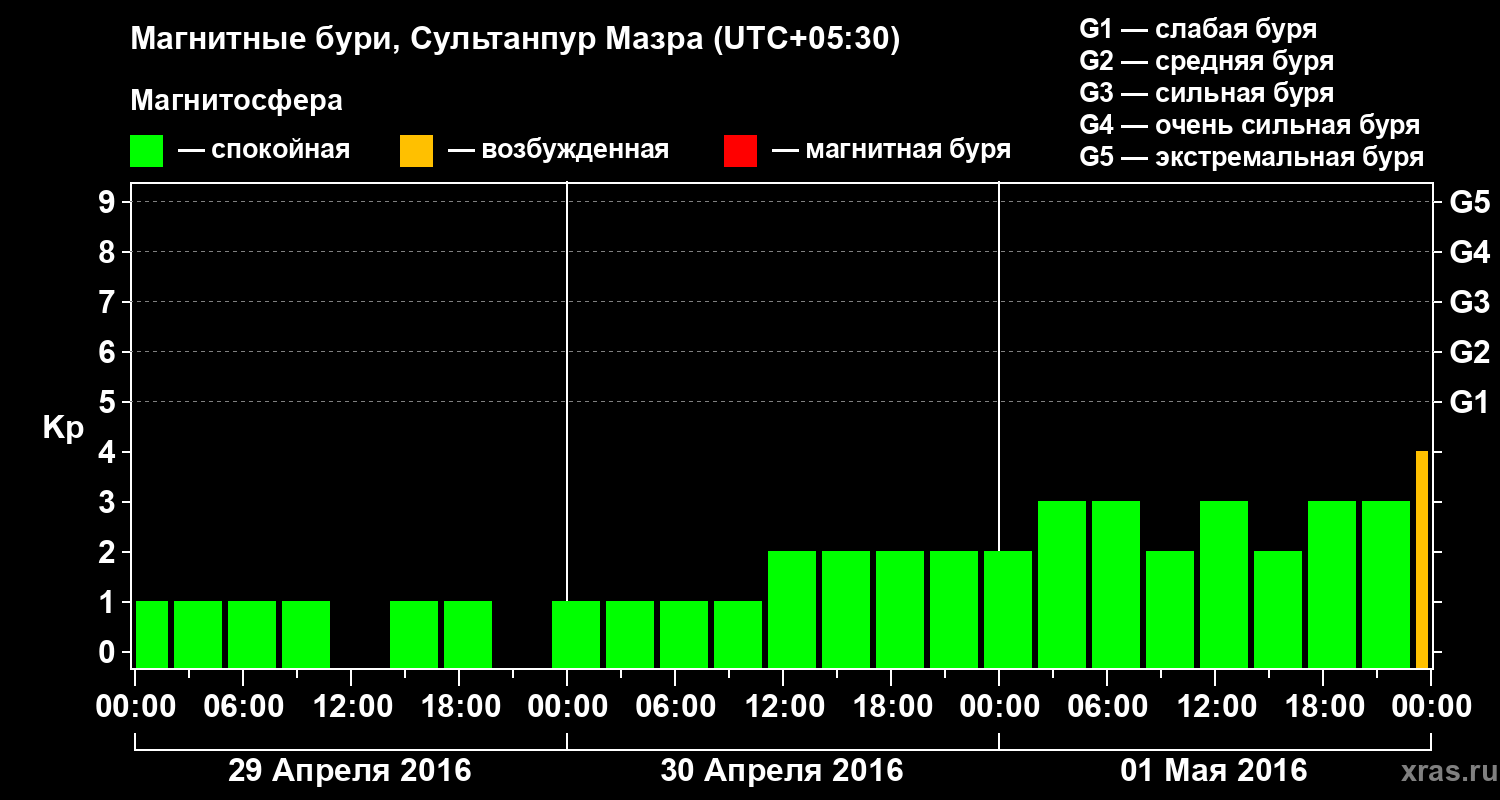Click the — возбужденная legend label
This screenshot has width=1500, height=800.
point(558,150)
